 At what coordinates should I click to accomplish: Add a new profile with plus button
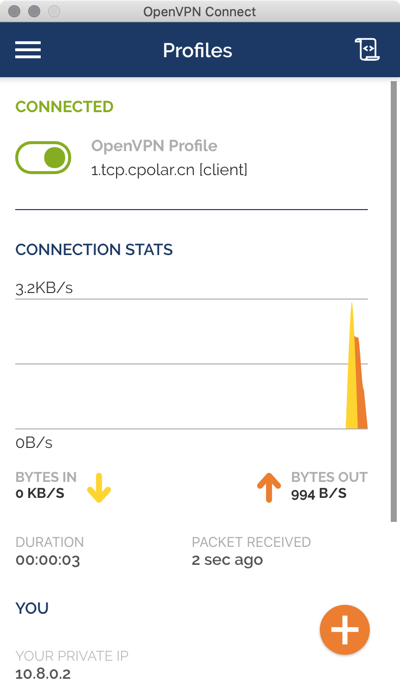tap(345, 630)
